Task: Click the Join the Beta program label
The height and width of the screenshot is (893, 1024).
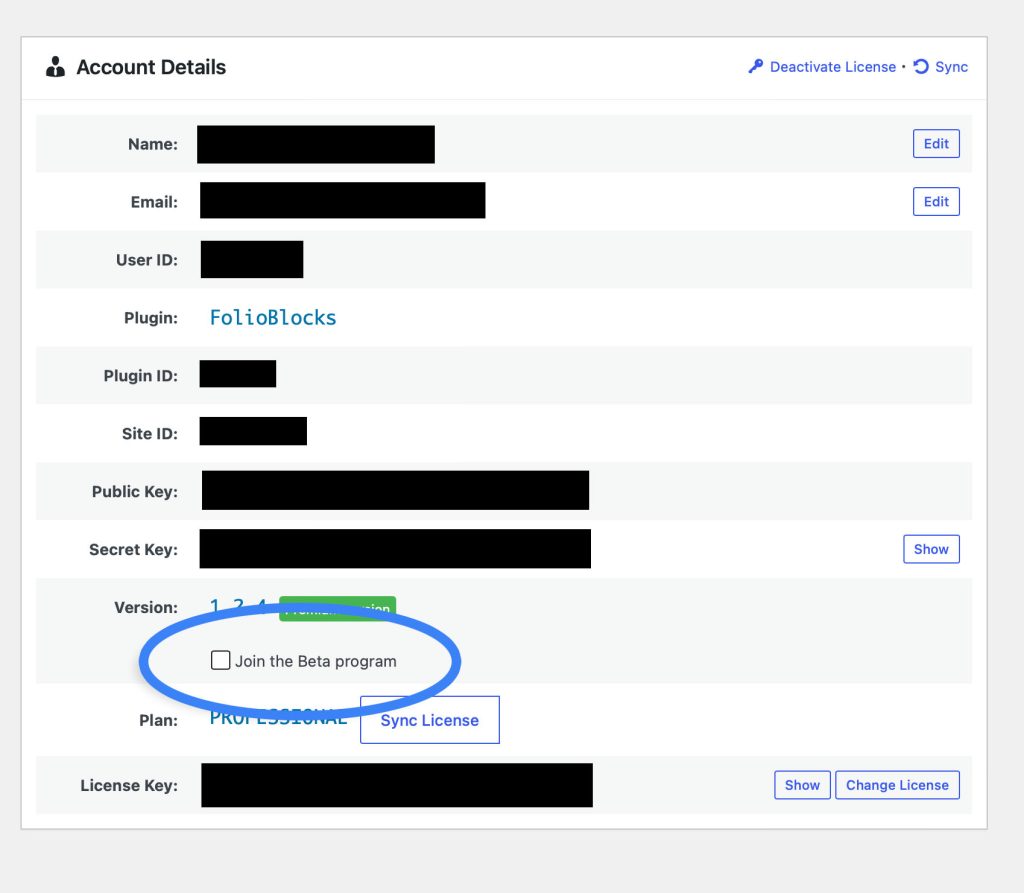Action: point(315,661)
